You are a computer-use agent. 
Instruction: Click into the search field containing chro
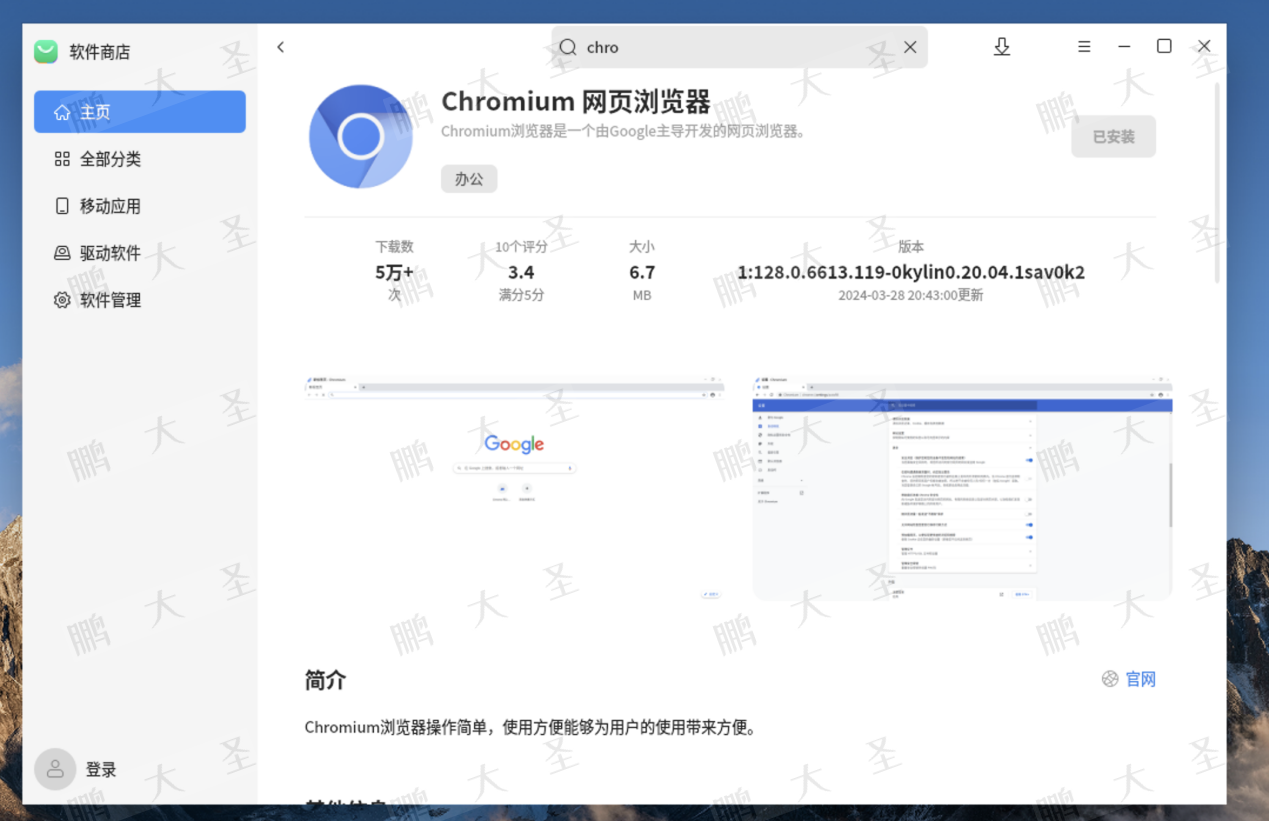click(x=740, y=47)
